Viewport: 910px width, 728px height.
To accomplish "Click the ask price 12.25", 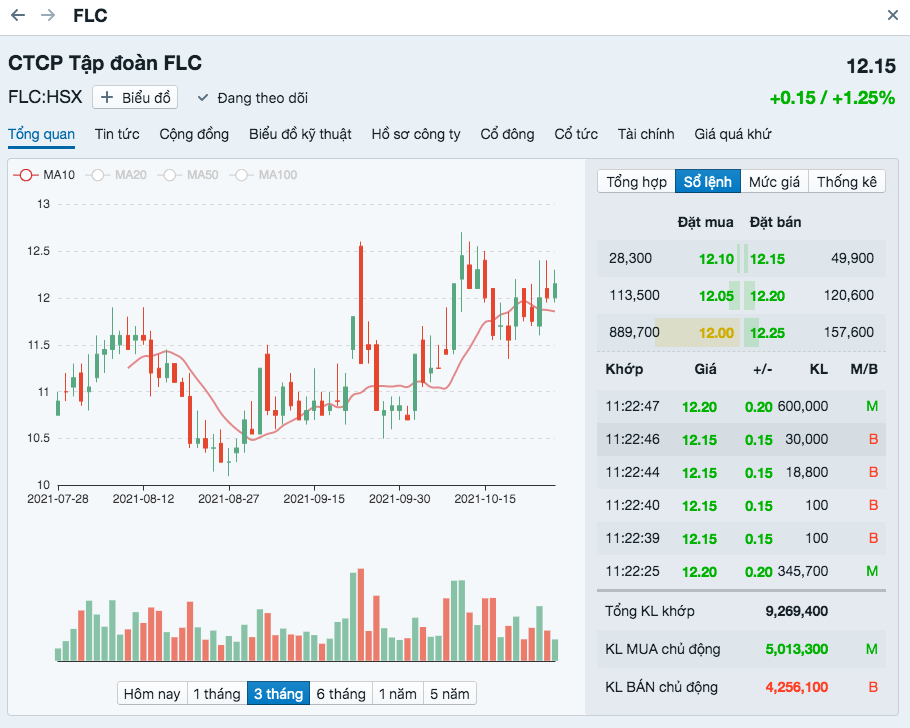I will tap(767, 333).
